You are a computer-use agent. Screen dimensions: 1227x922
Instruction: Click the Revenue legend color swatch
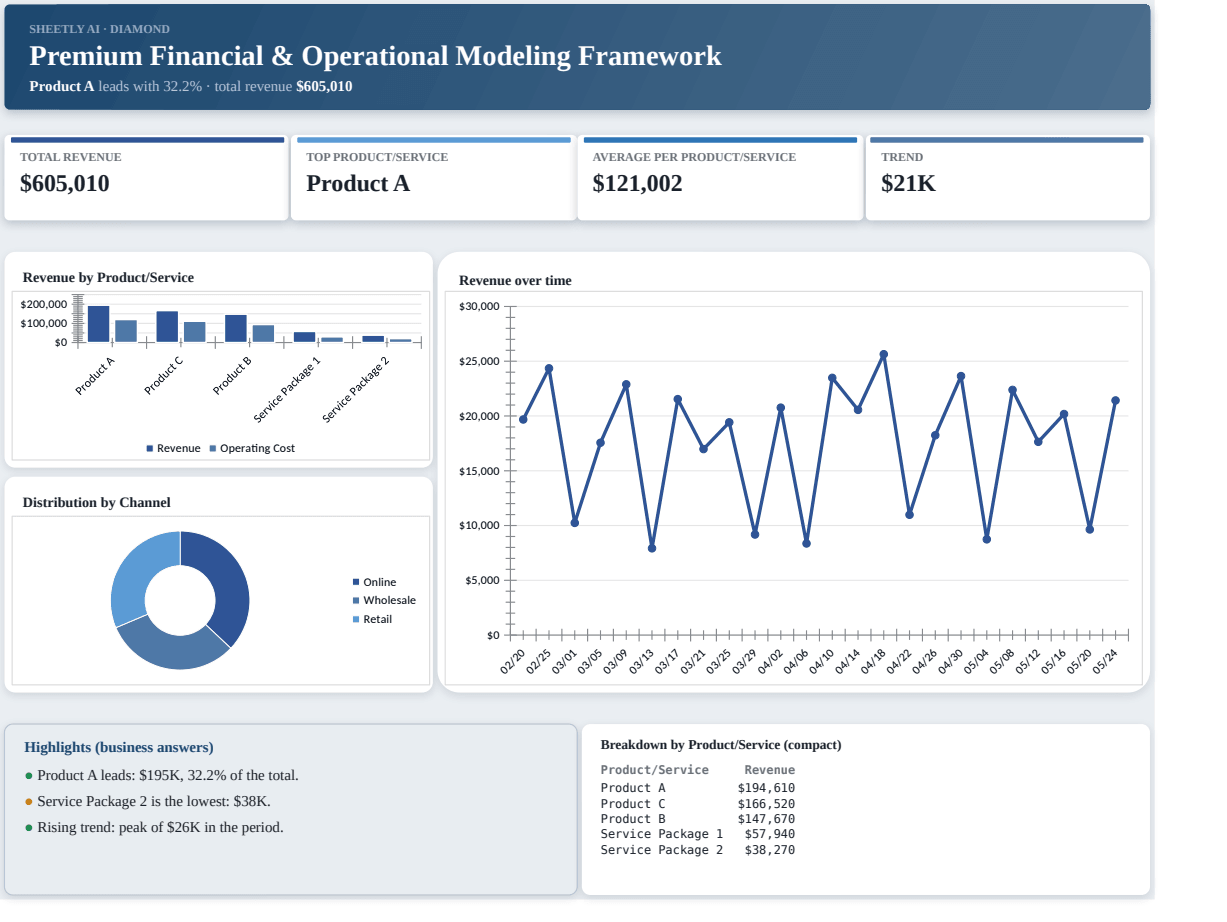click(150, 448)
